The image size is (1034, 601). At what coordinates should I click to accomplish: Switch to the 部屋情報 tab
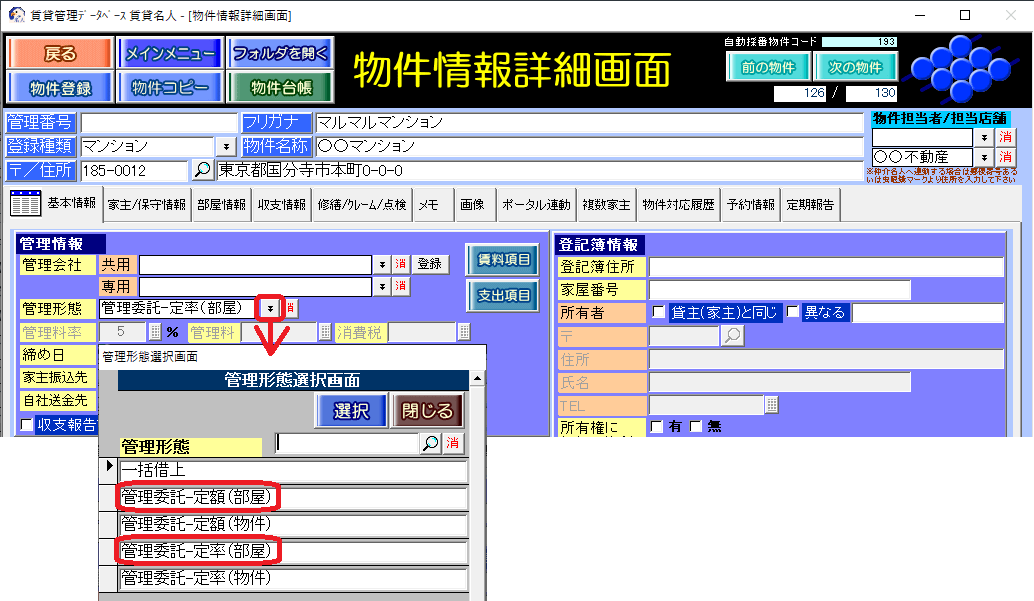[x=221, y=205]
